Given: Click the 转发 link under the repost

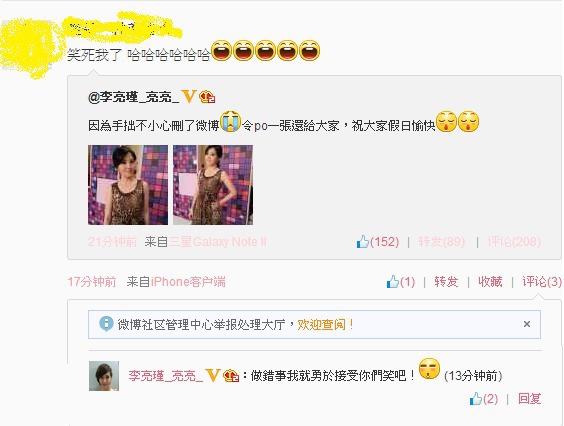Looking at the screenshot, I should (446, 281).
